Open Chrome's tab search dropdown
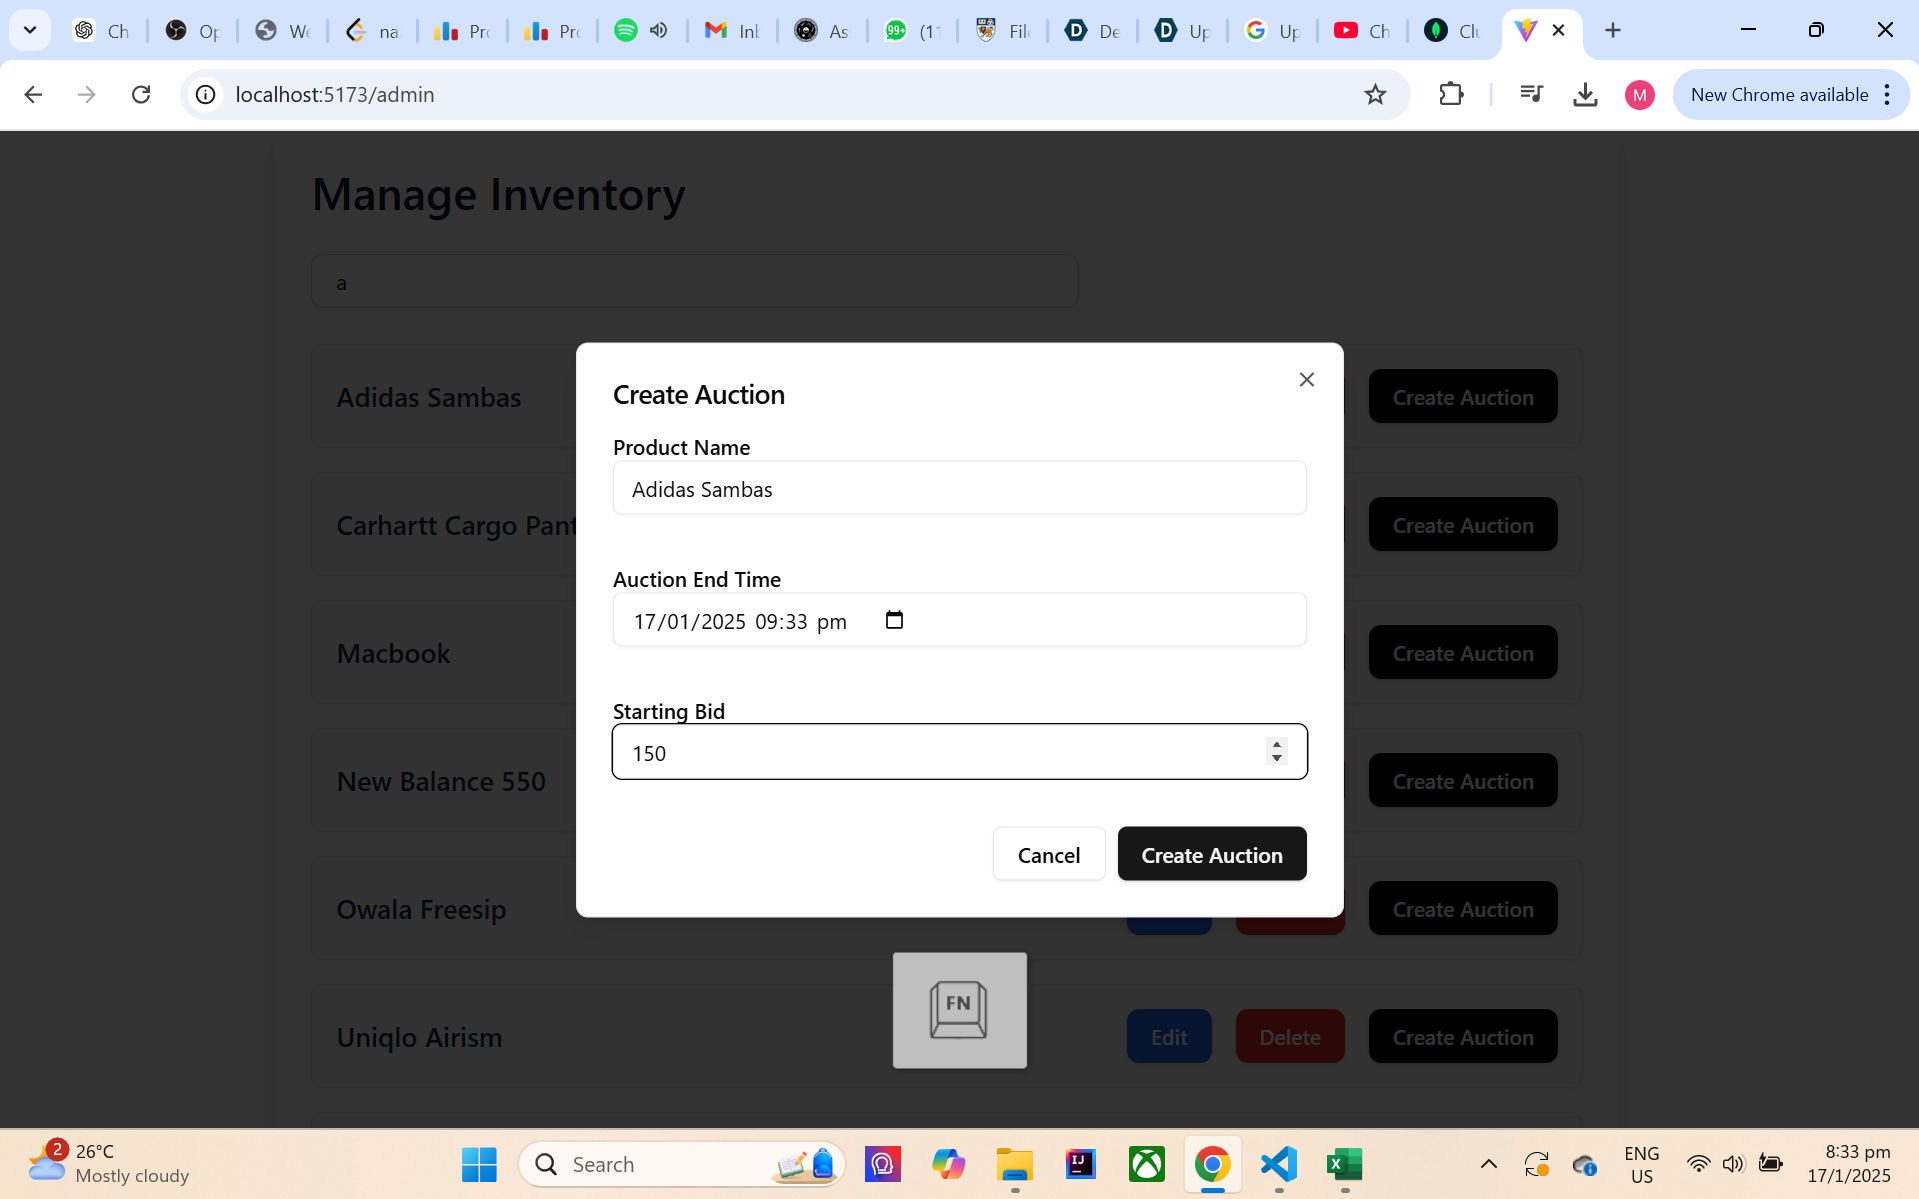The height and width of the screenshot is (1199, 1919). [x=30, y=30]
